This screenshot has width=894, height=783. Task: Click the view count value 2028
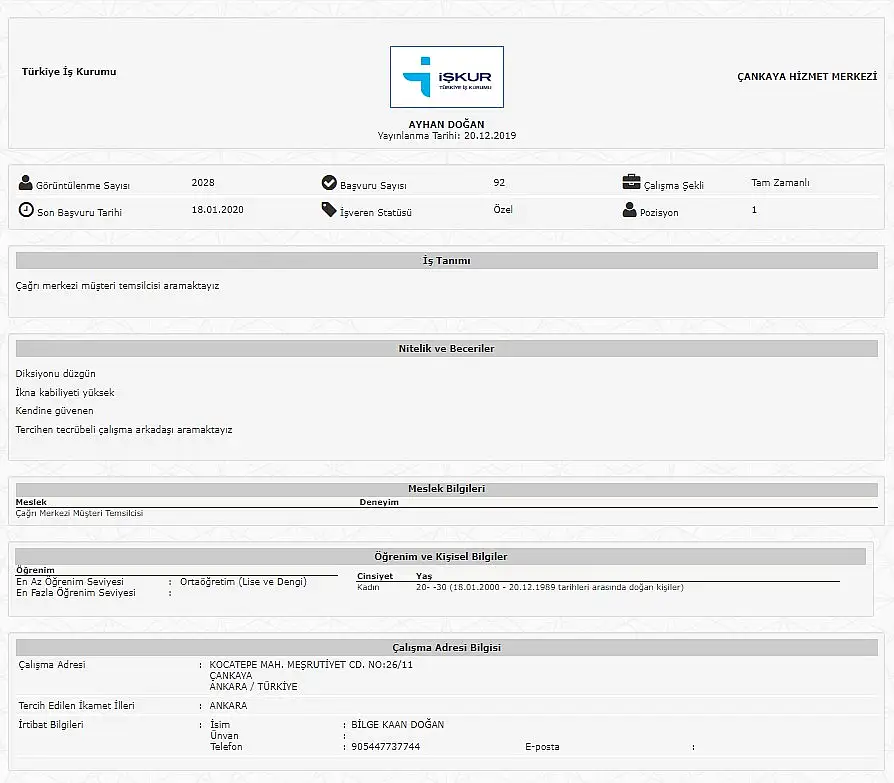(203, 182)
